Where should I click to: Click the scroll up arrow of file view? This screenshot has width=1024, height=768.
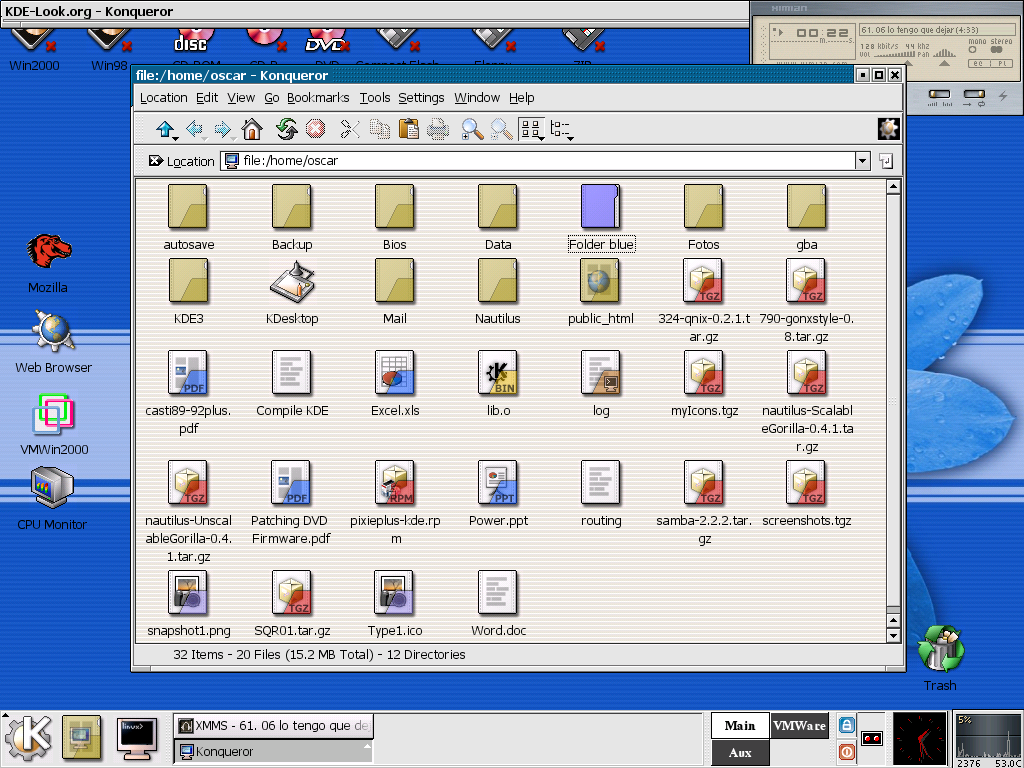point(893,187)
